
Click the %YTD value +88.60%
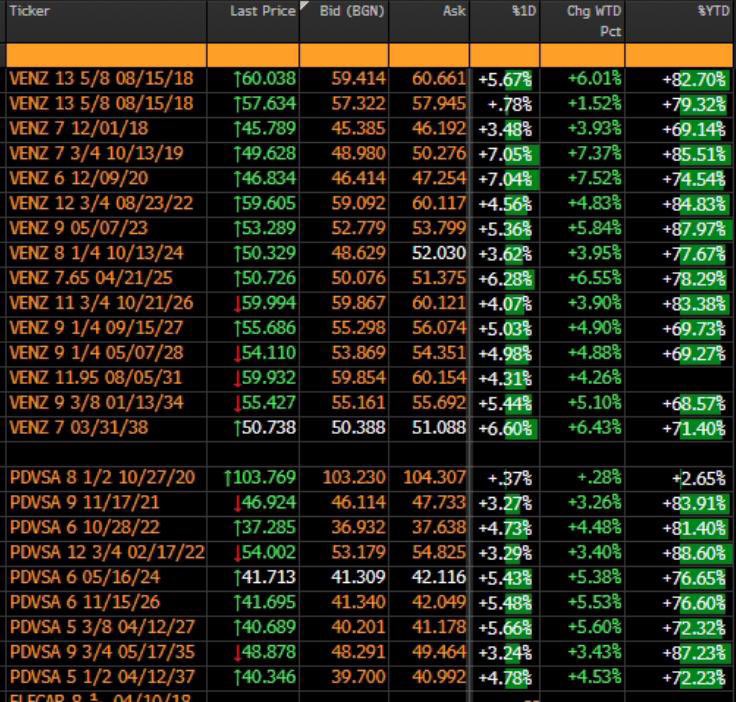pos(694,553)
